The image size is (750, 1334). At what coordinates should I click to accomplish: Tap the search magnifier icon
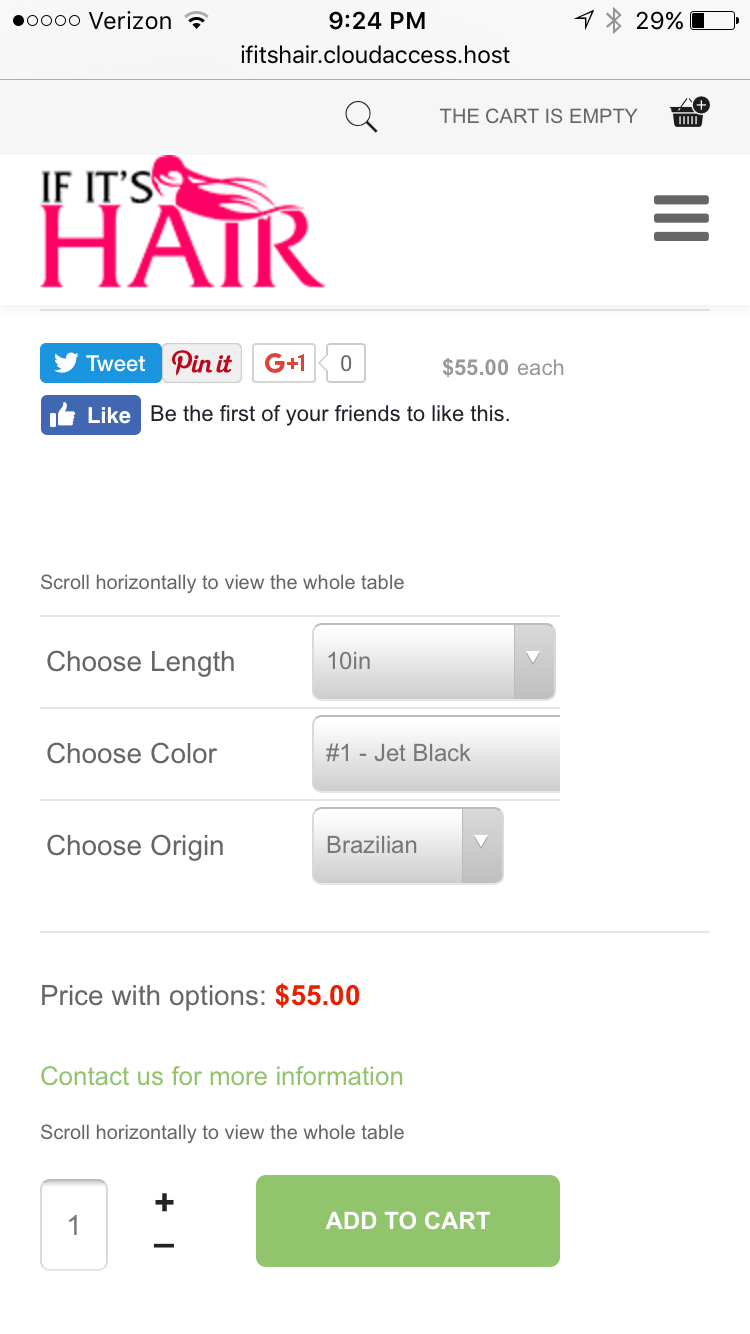click(x=361, y=117)
